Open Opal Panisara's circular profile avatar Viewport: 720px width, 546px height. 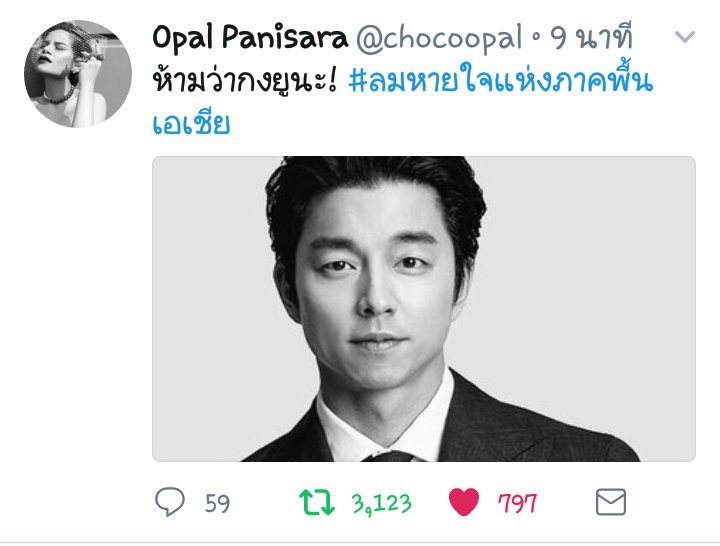(78, 73)
